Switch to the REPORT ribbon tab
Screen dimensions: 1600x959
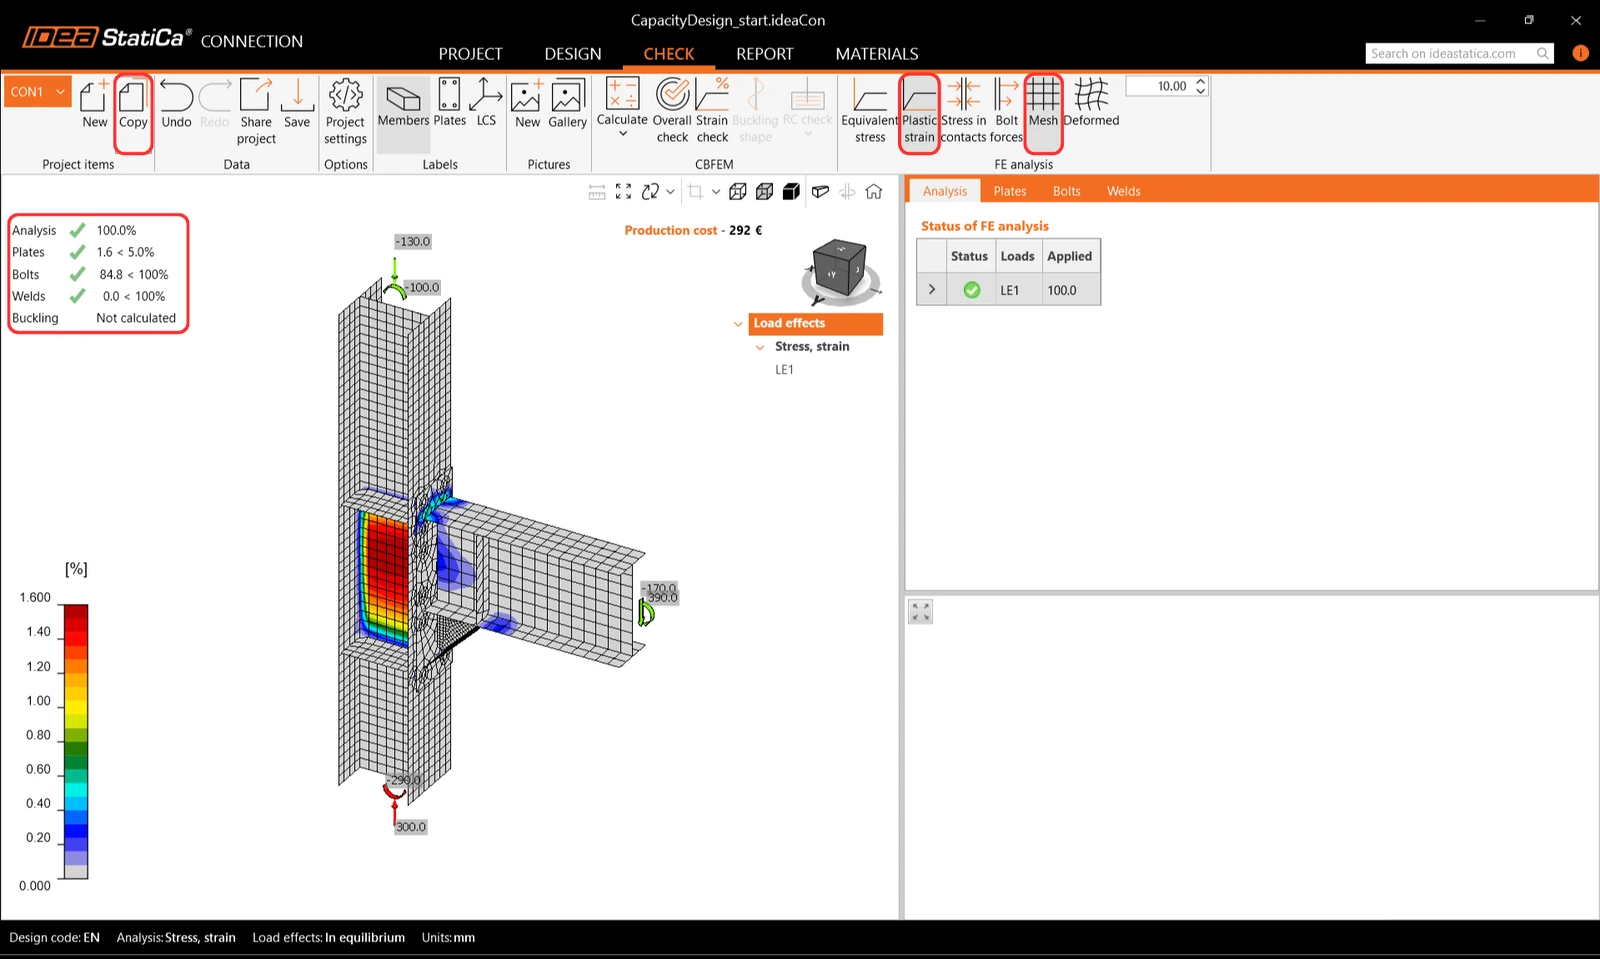[x=765, y=54]
